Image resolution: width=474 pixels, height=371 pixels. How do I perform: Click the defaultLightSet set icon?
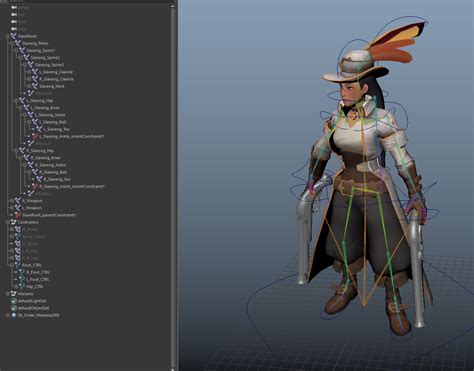(14, 301)
